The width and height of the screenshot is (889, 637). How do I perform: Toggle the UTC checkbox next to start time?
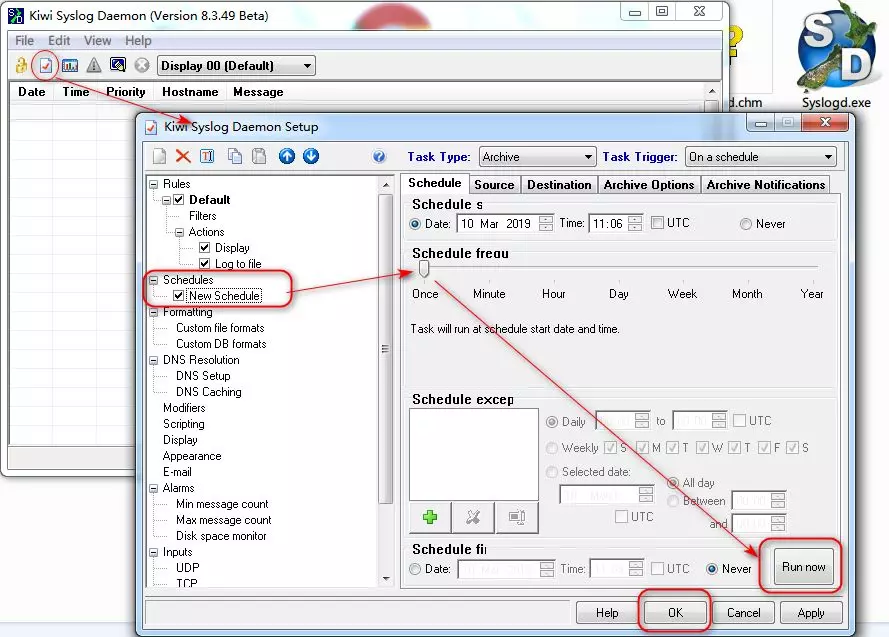[x=657, y=223]
